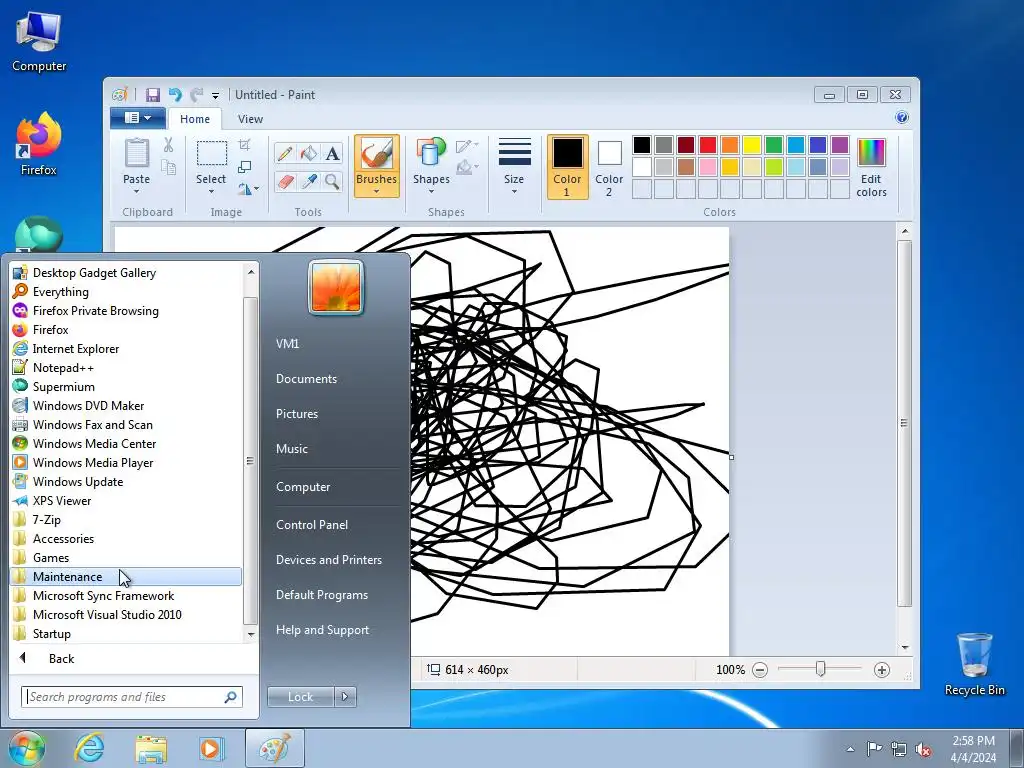Click the Action Center flag tray icon
The width and height of the screenshot is (1024, 768).
pyautogui.click(x=874, y=749)
